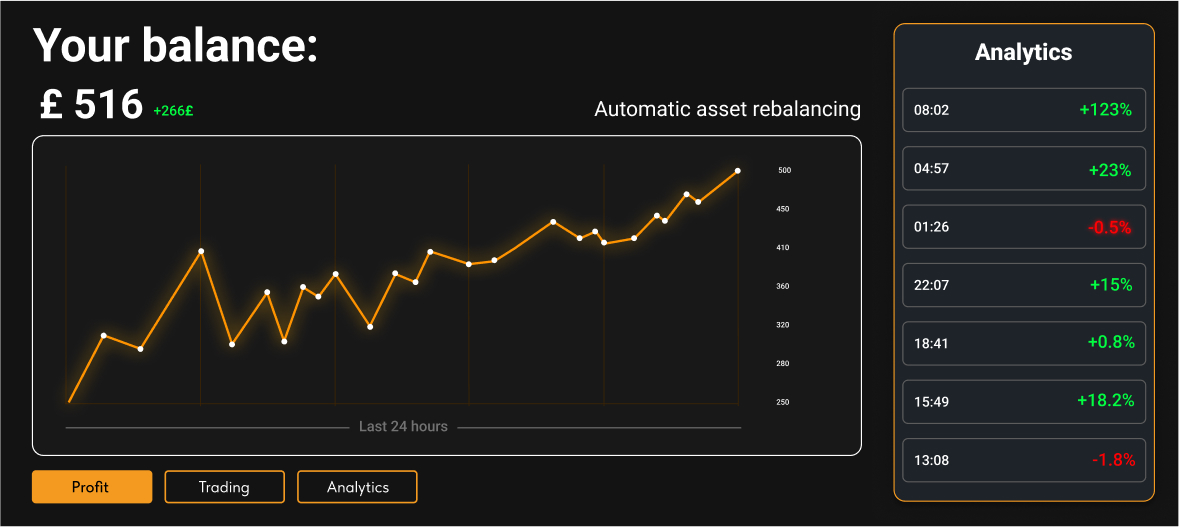
Task: Click the 01:26 entry with -0.5% loss
Action: click(1023, 227)
